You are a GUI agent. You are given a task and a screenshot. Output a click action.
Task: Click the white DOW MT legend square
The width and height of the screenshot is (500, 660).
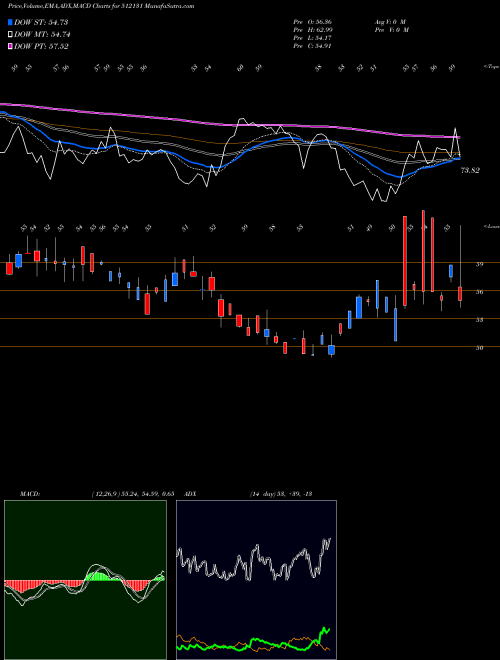click(11, 35)
